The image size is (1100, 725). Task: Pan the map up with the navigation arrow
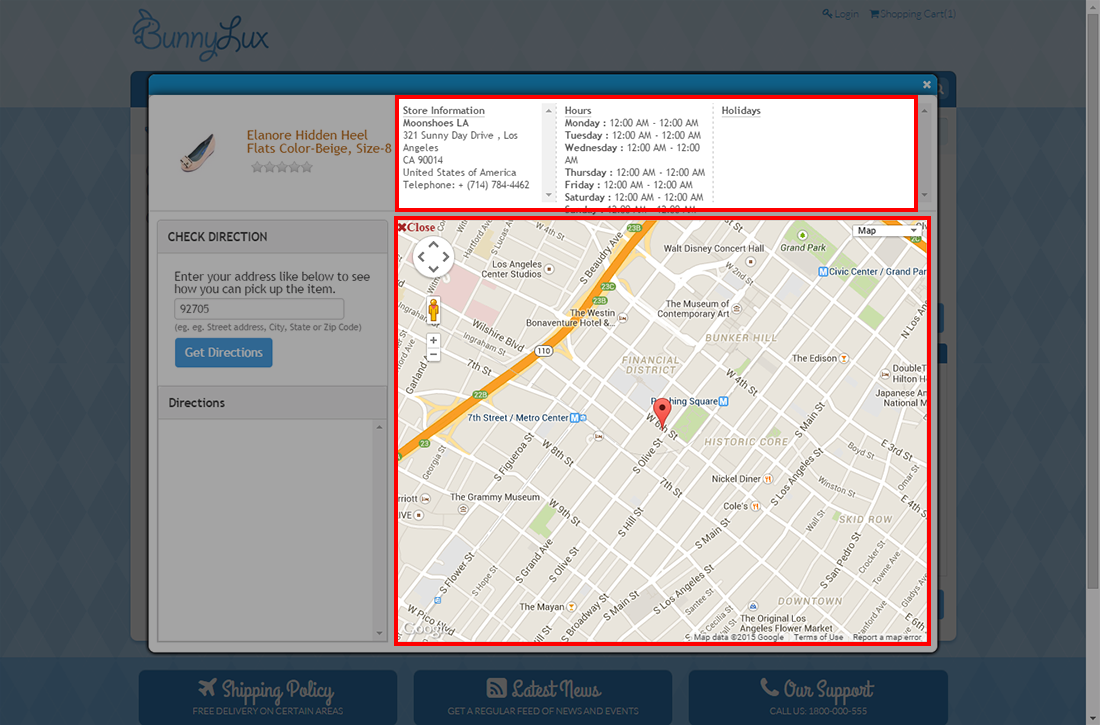point(433,245)
